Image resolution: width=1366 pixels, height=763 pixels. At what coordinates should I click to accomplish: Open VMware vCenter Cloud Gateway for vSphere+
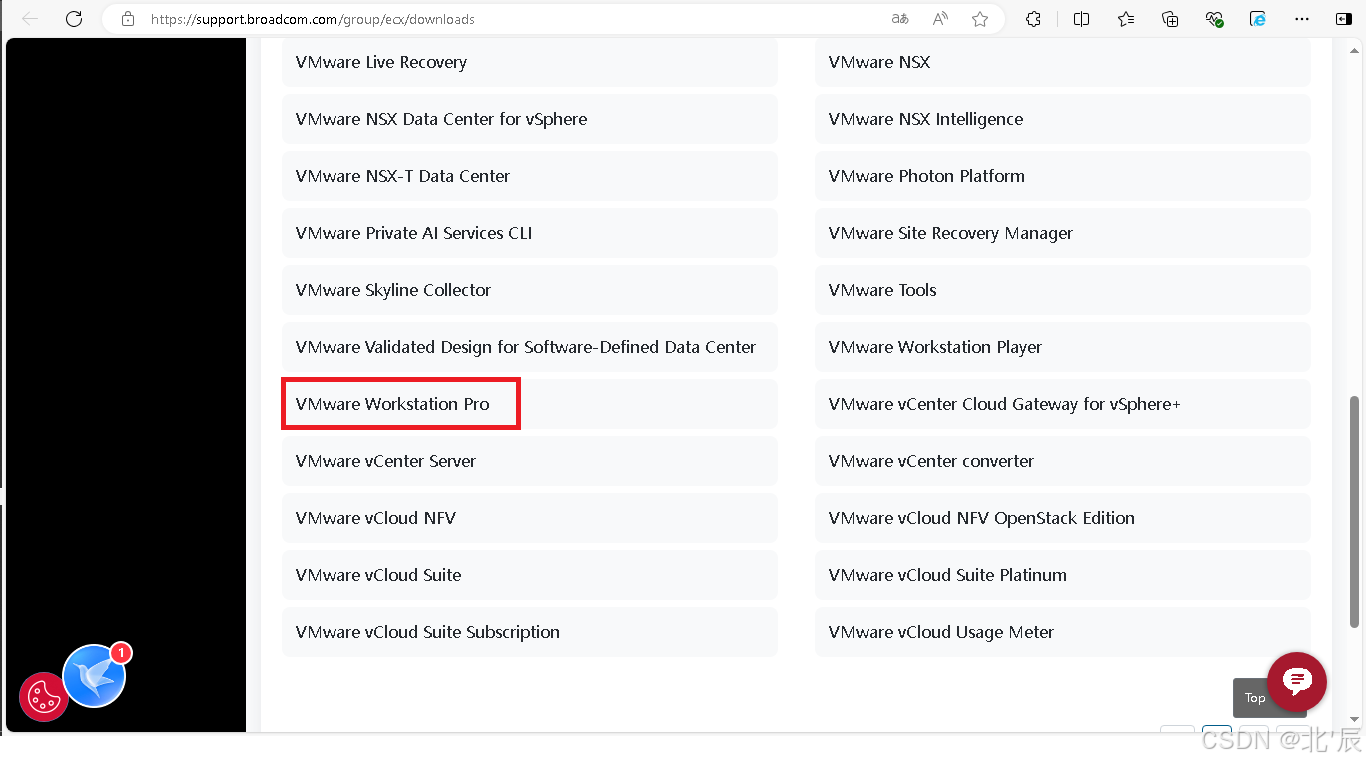(x=1062, y=404)
